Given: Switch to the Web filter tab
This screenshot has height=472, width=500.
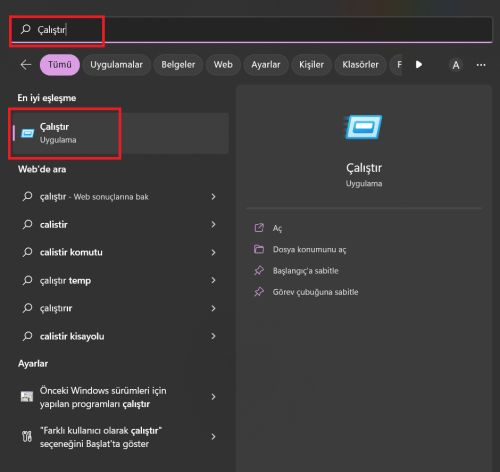Looking at the screenshot, I should point(223,65).
